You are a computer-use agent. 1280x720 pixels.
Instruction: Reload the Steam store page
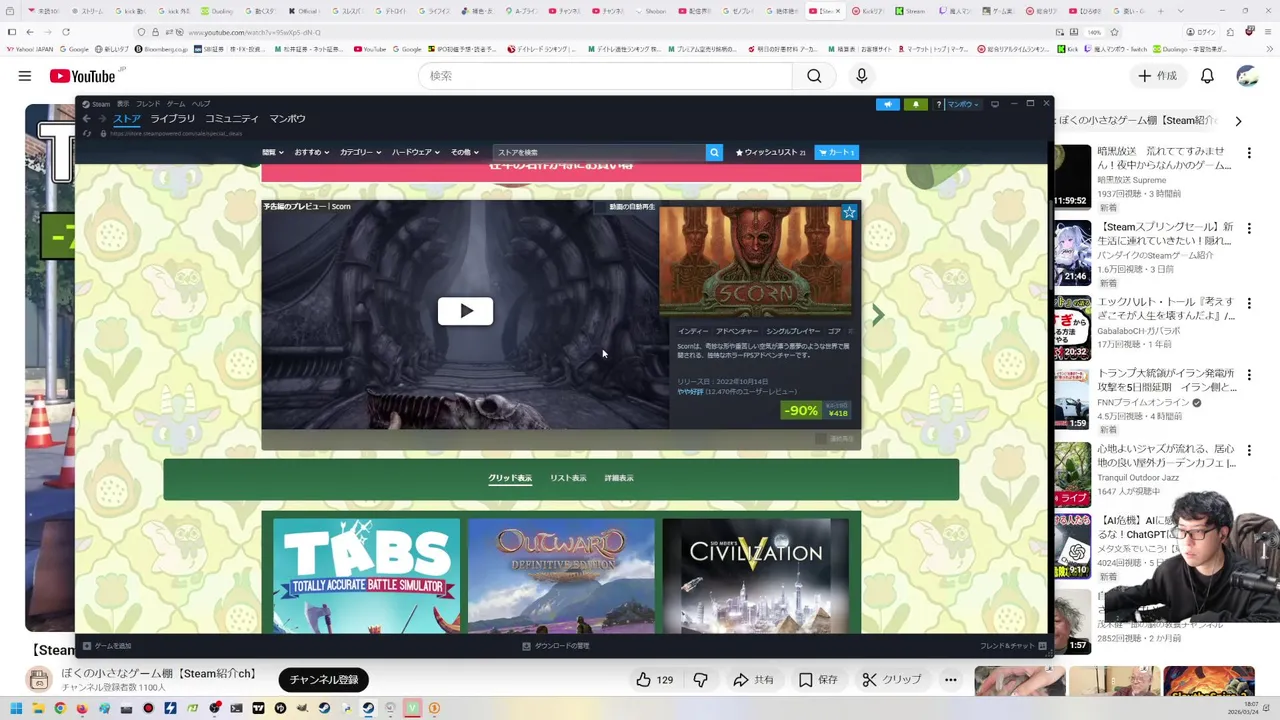(x=87, y=133)
